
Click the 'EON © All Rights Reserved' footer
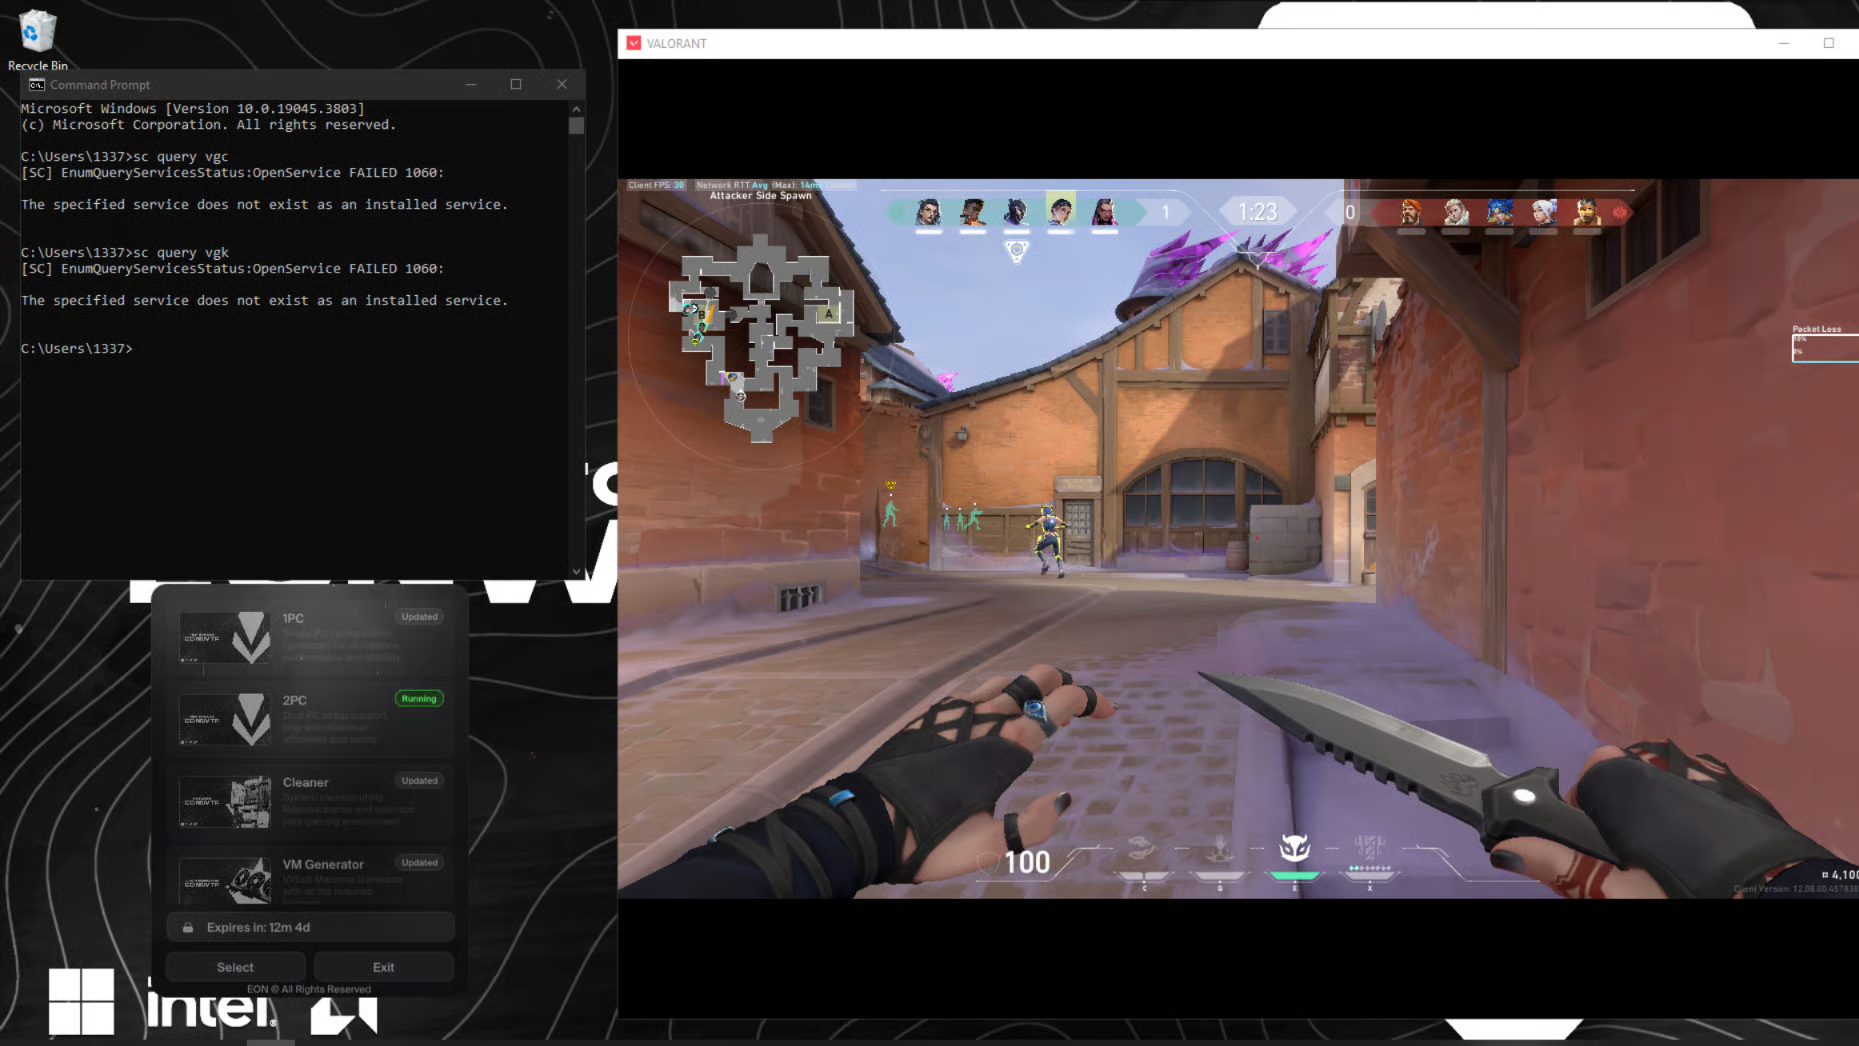pyautogui.click(x=309, y=989)
